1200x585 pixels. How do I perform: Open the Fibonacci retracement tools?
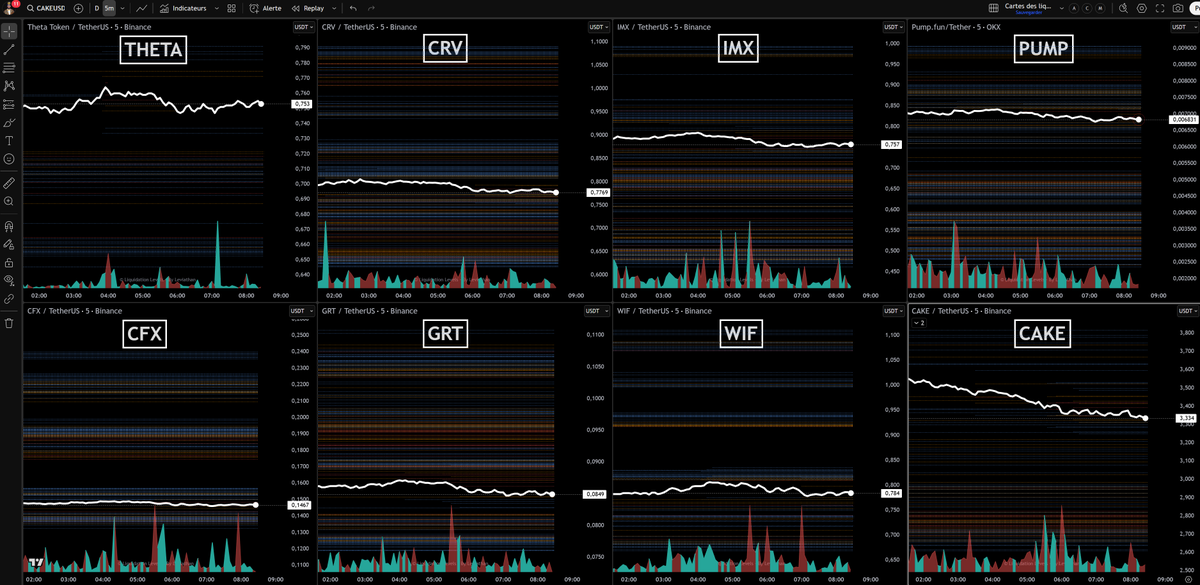9,67
